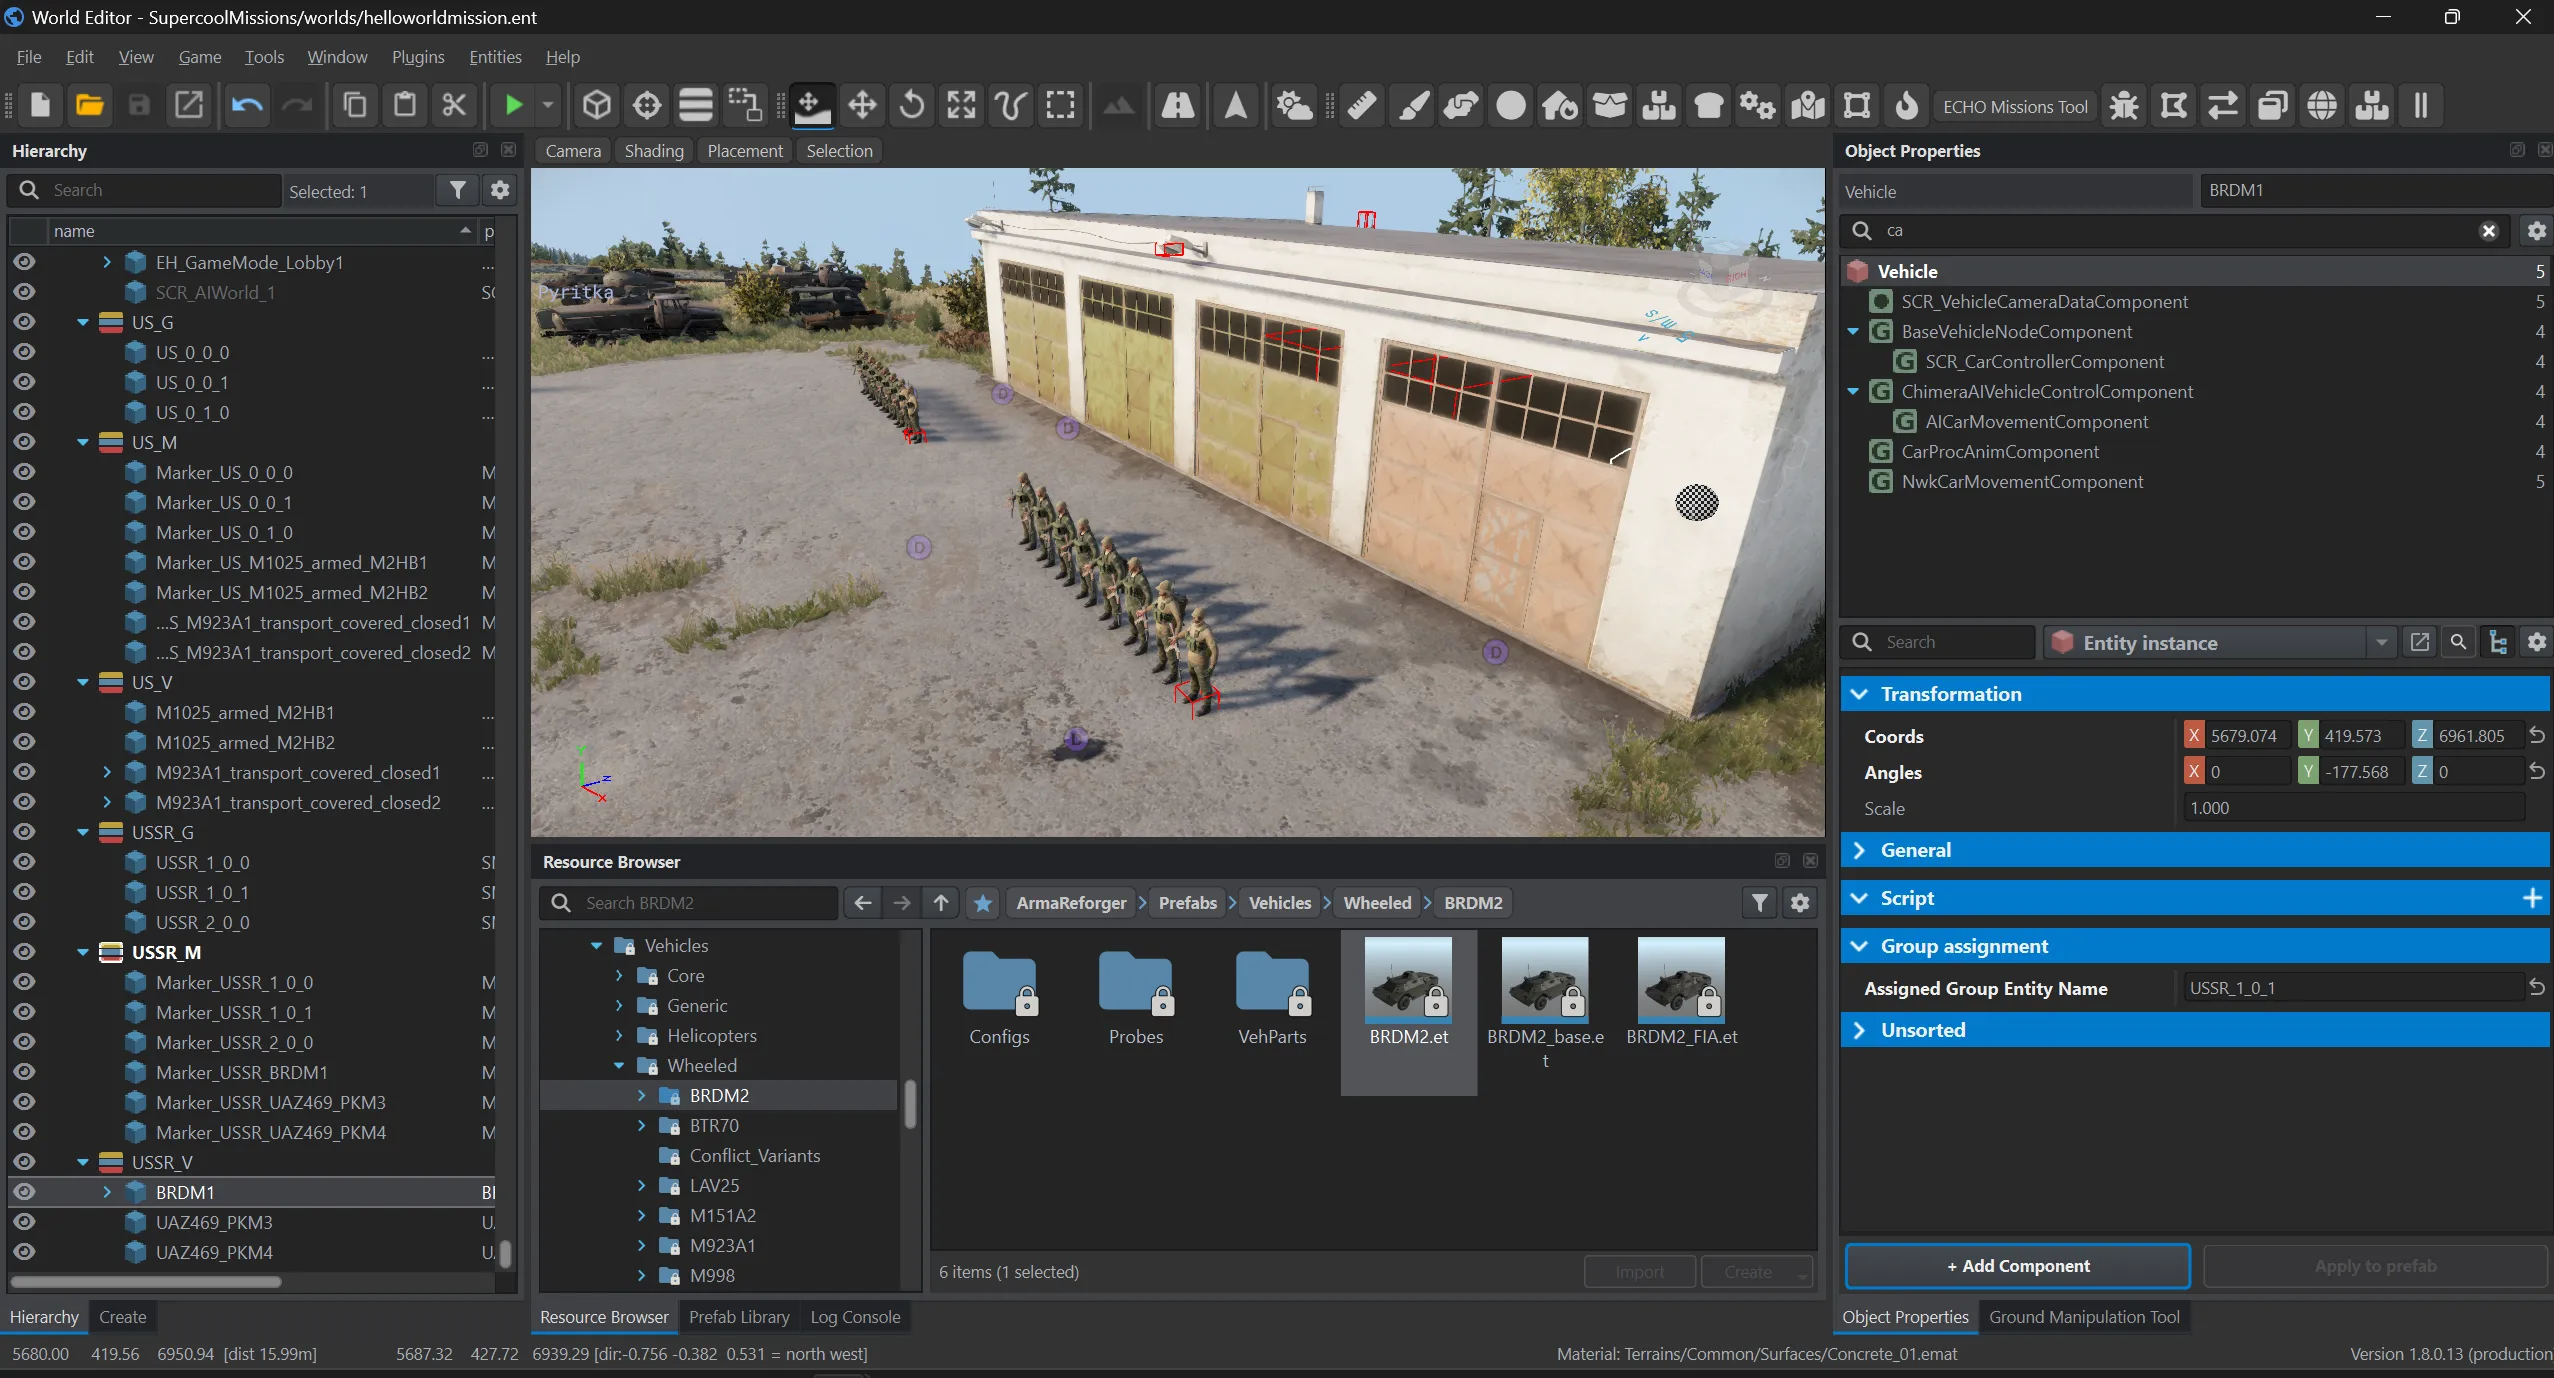Collapse the Transformation section
2554x1378 pixels.
[1859, 694]
